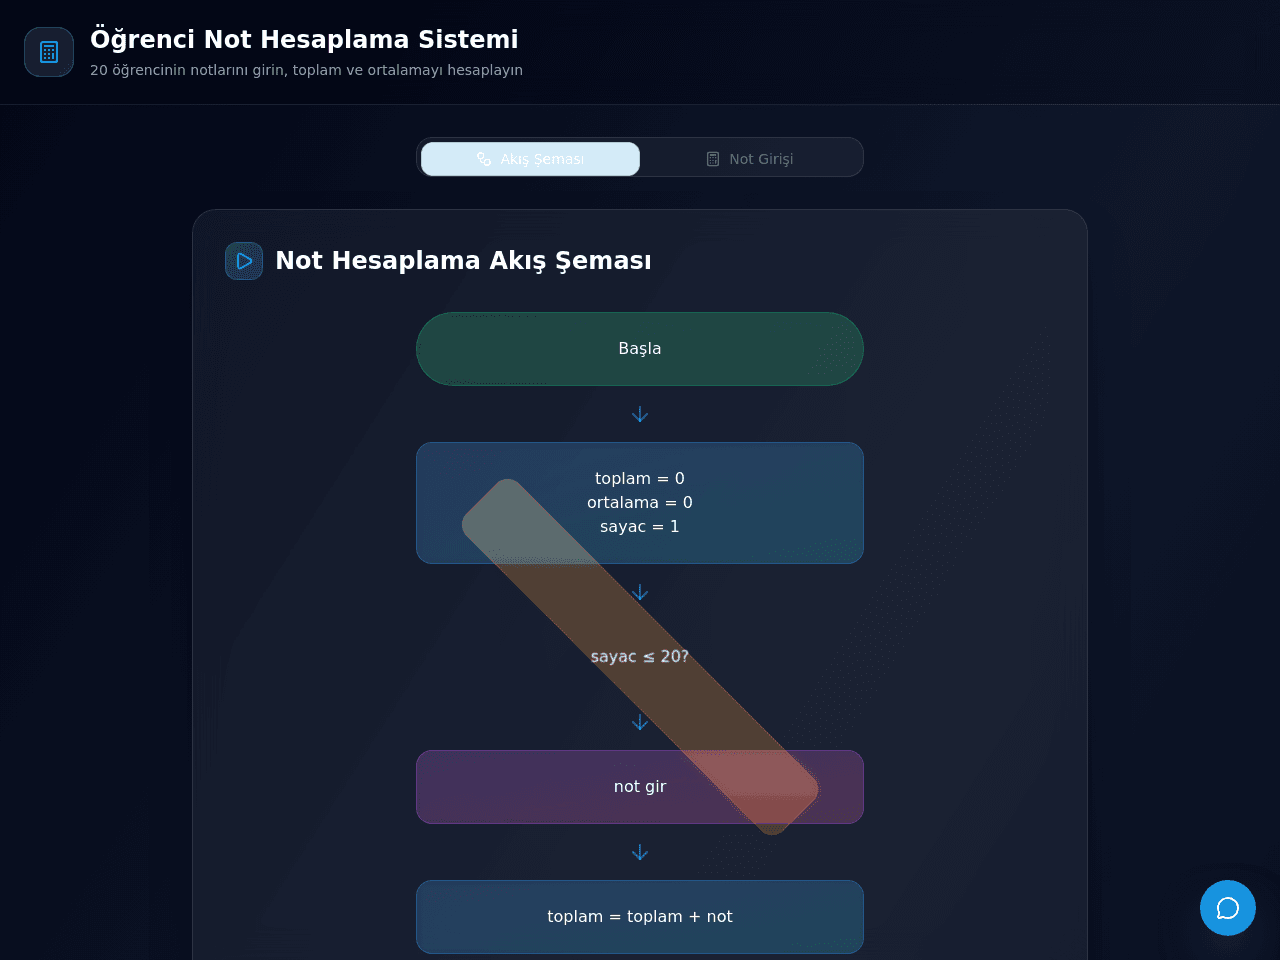
Task: Click the down arrow below Başla node
Action: pyautogui.click(x=640, y=414)
